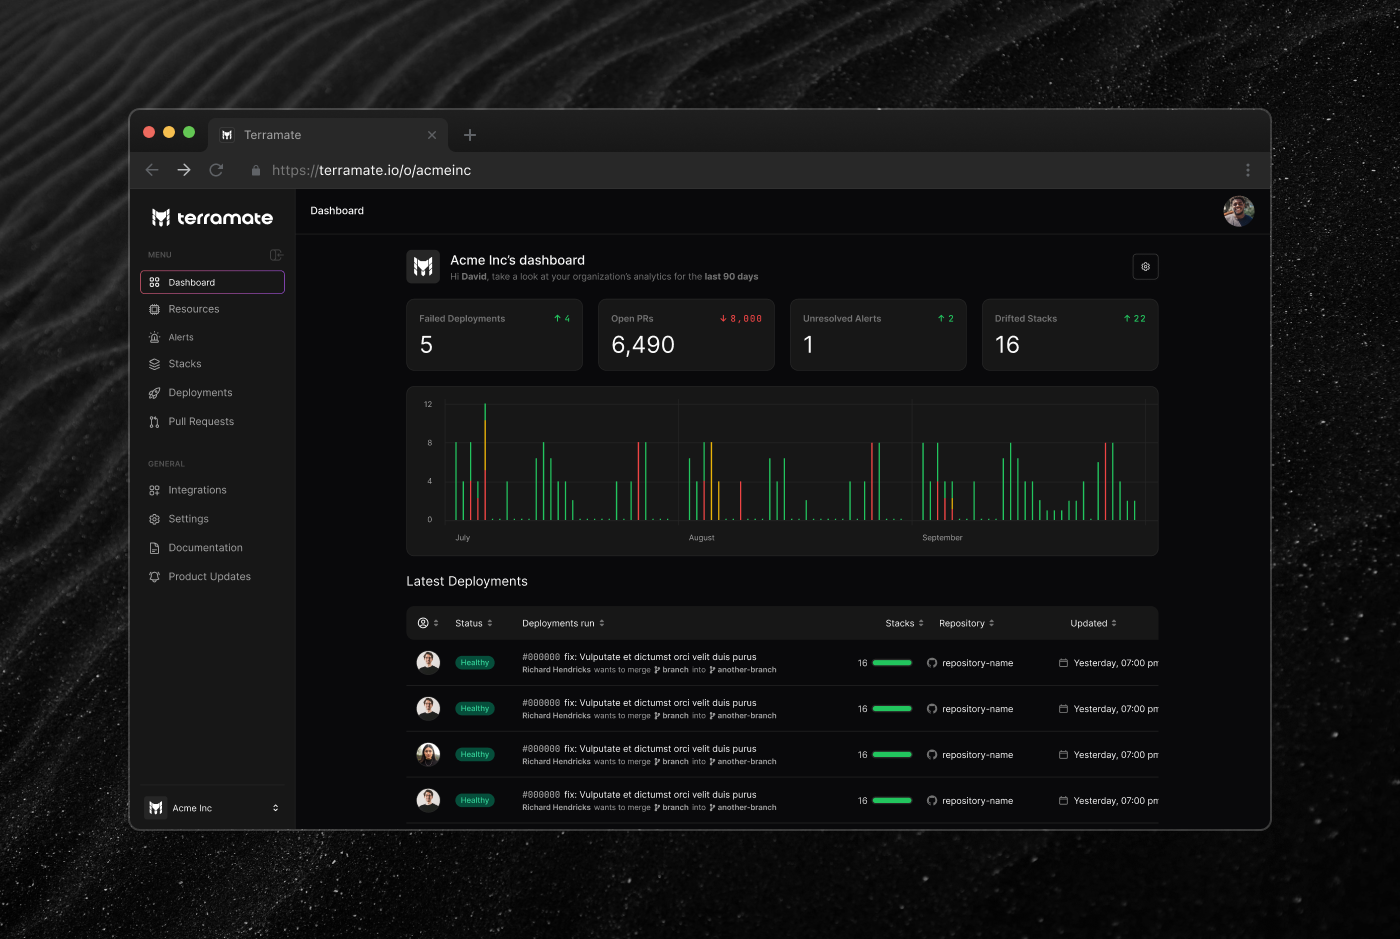Click the Resources sidebar icon

pyautogui.click(x=154, y=309)
